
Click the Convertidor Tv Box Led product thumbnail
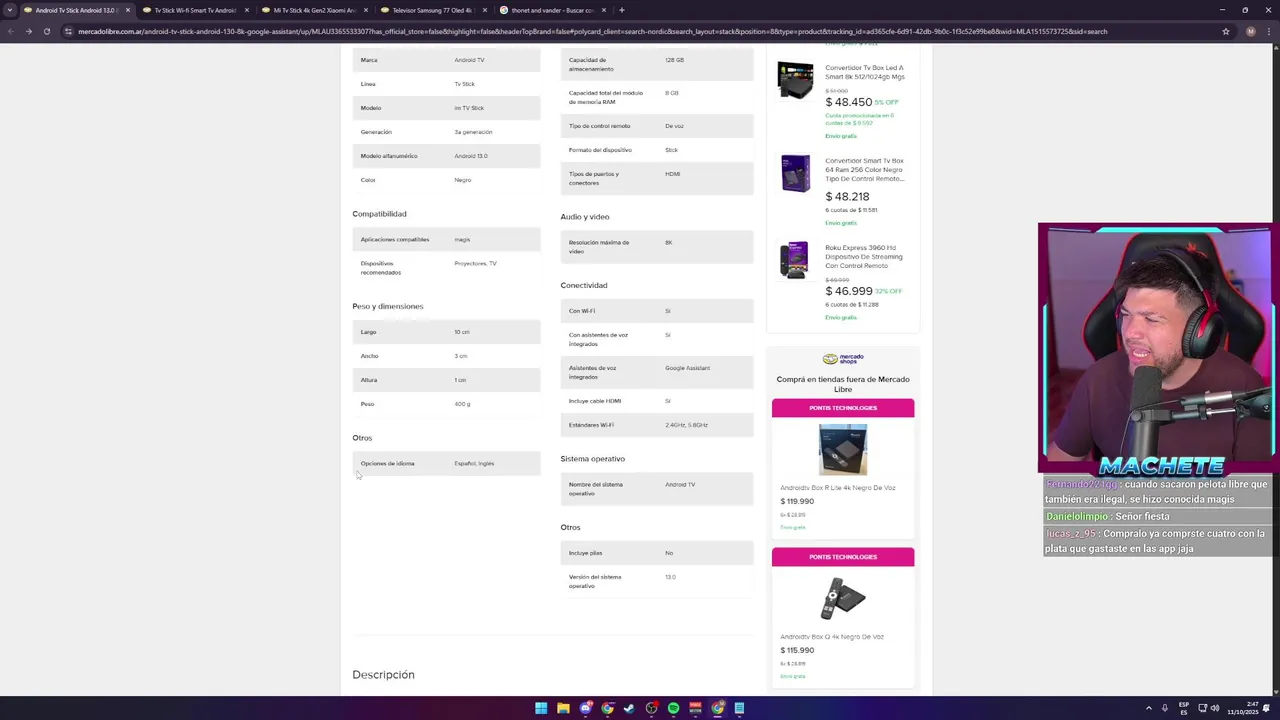796,80
